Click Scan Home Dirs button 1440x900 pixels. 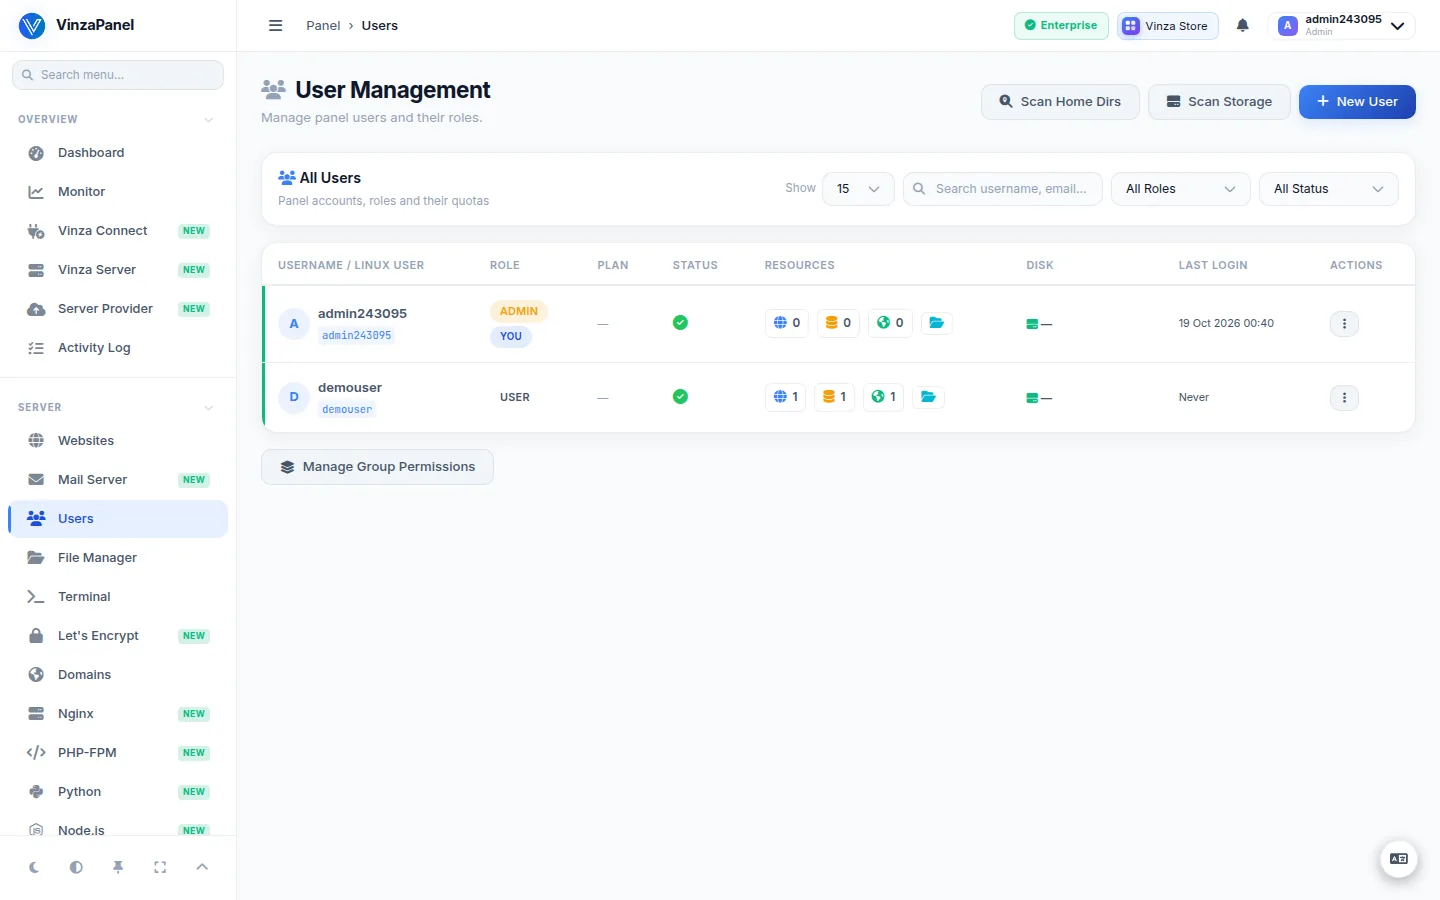tap(1060, 102)
